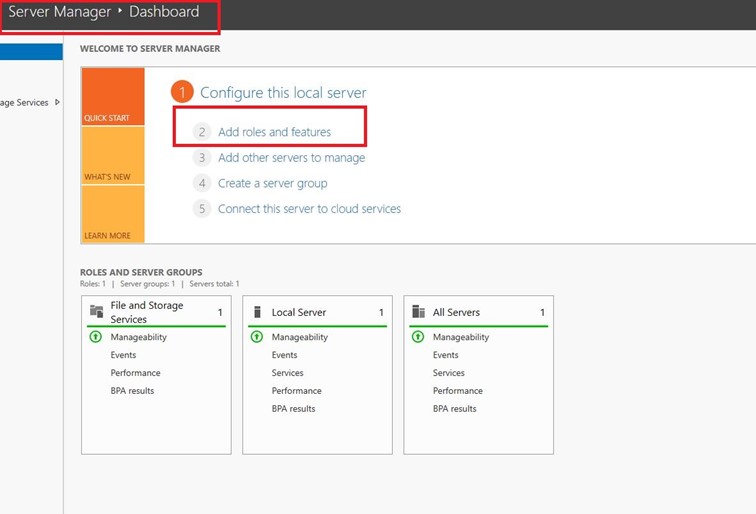Open the All Servers tile title
This screenshot has width=756, height=514.
pos(456,312)
